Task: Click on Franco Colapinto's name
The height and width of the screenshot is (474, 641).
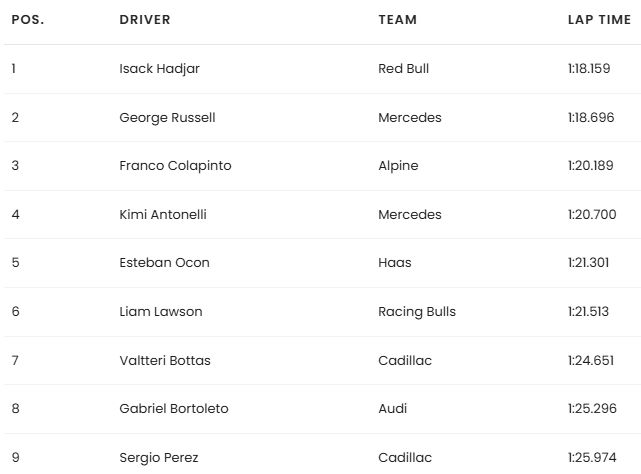Action: pos(175,166)
